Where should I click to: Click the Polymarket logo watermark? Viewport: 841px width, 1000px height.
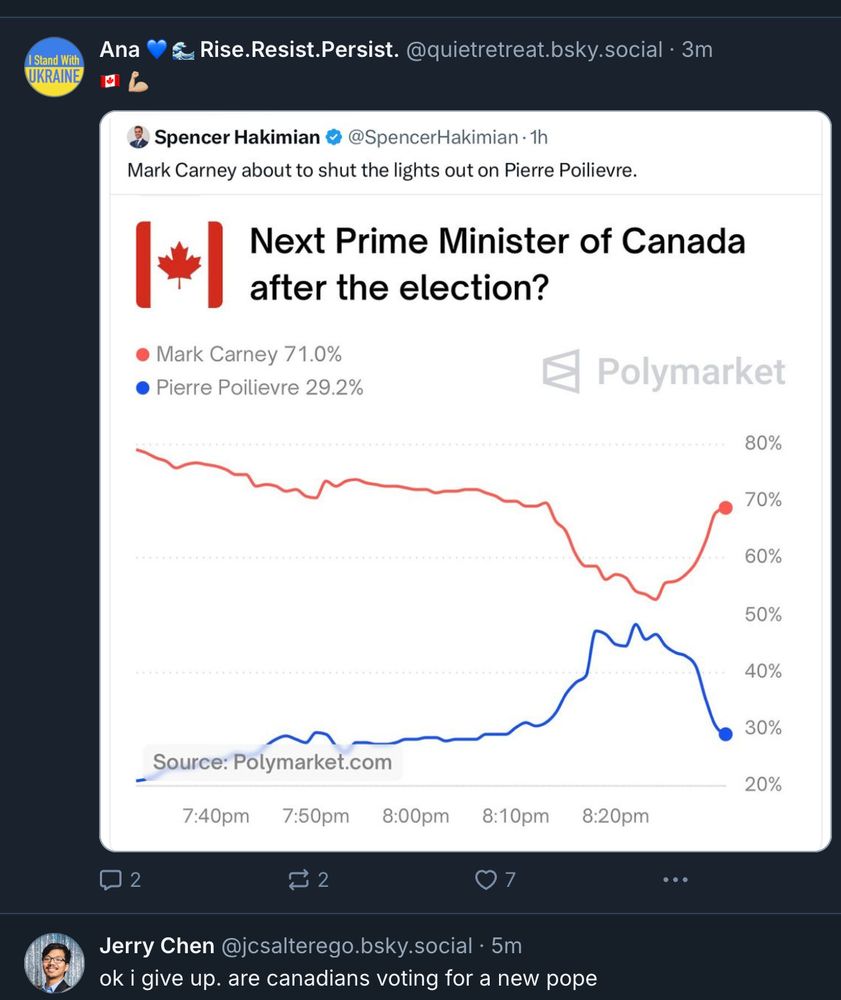coord(664,371)
